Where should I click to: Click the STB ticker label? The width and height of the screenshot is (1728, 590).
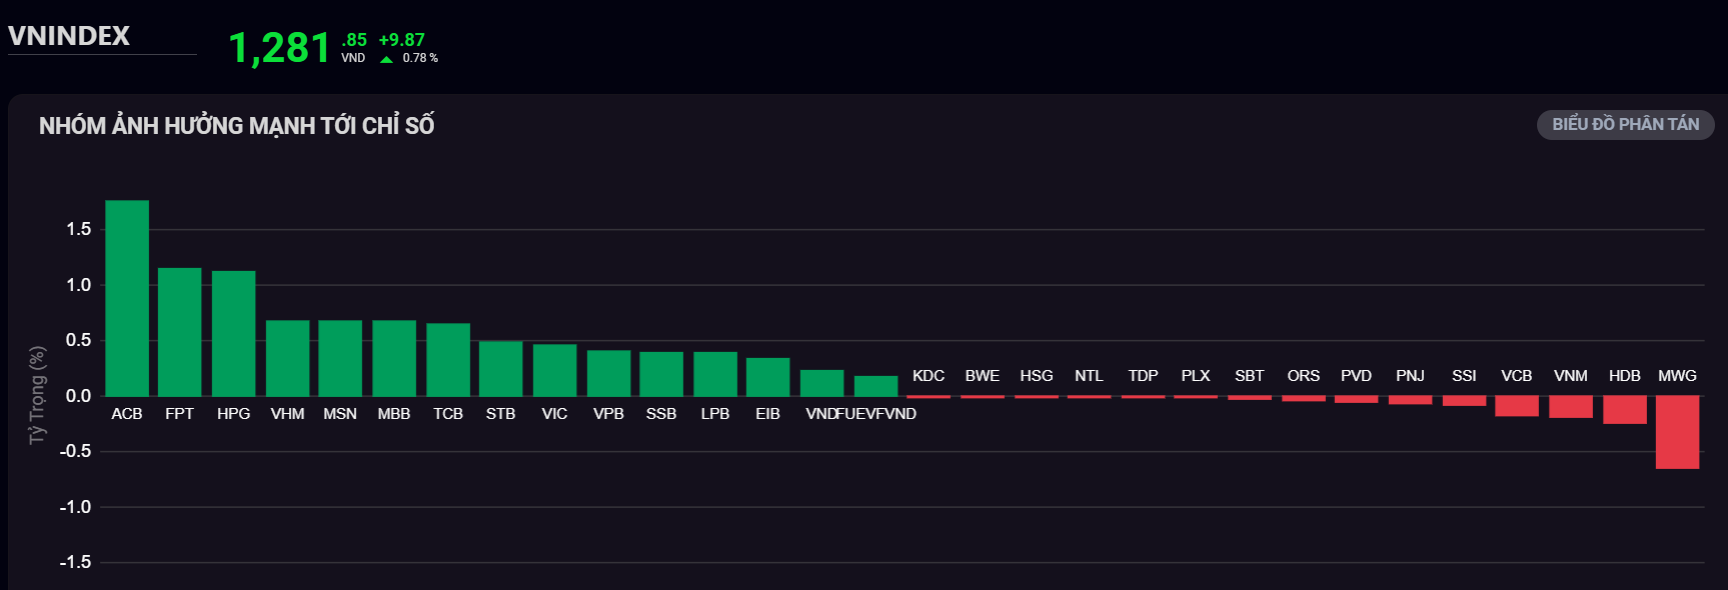(501, 414)
